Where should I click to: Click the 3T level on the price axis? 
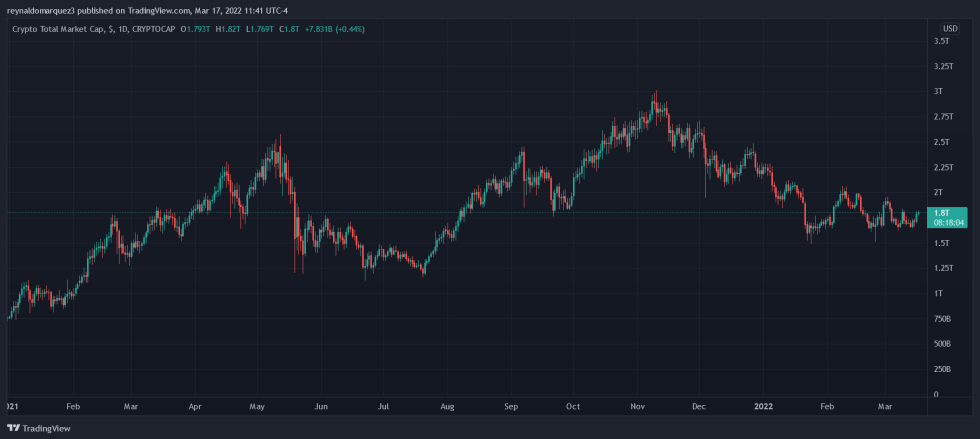tap(937, 91)
